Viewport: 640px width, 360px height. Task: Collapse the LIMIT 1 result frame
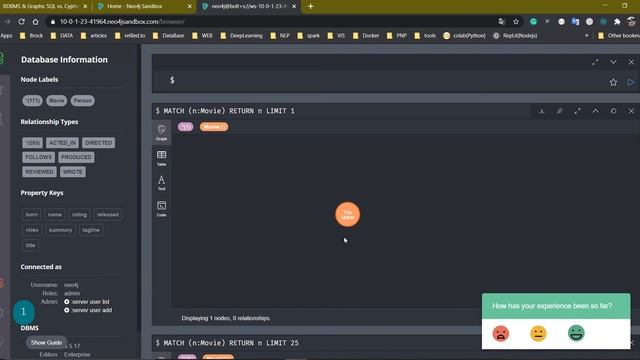coord(596,111)
